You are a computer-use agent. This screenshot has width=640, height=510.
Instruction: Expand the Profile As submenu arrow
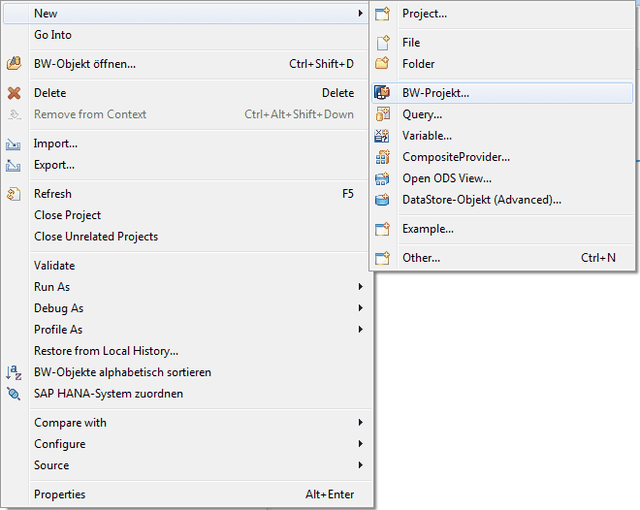click(360, 329)
